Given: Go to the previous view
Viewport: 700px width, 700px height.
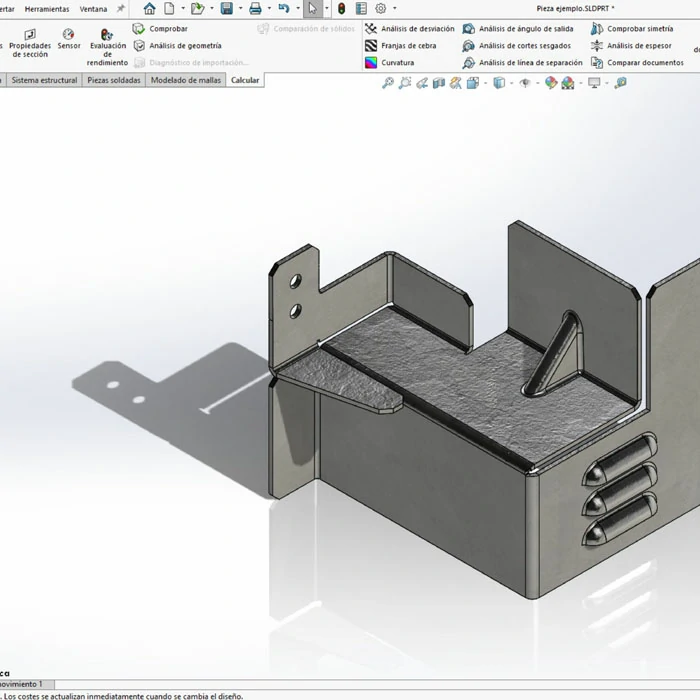Looking at the screenshot, I should [422, 83].
